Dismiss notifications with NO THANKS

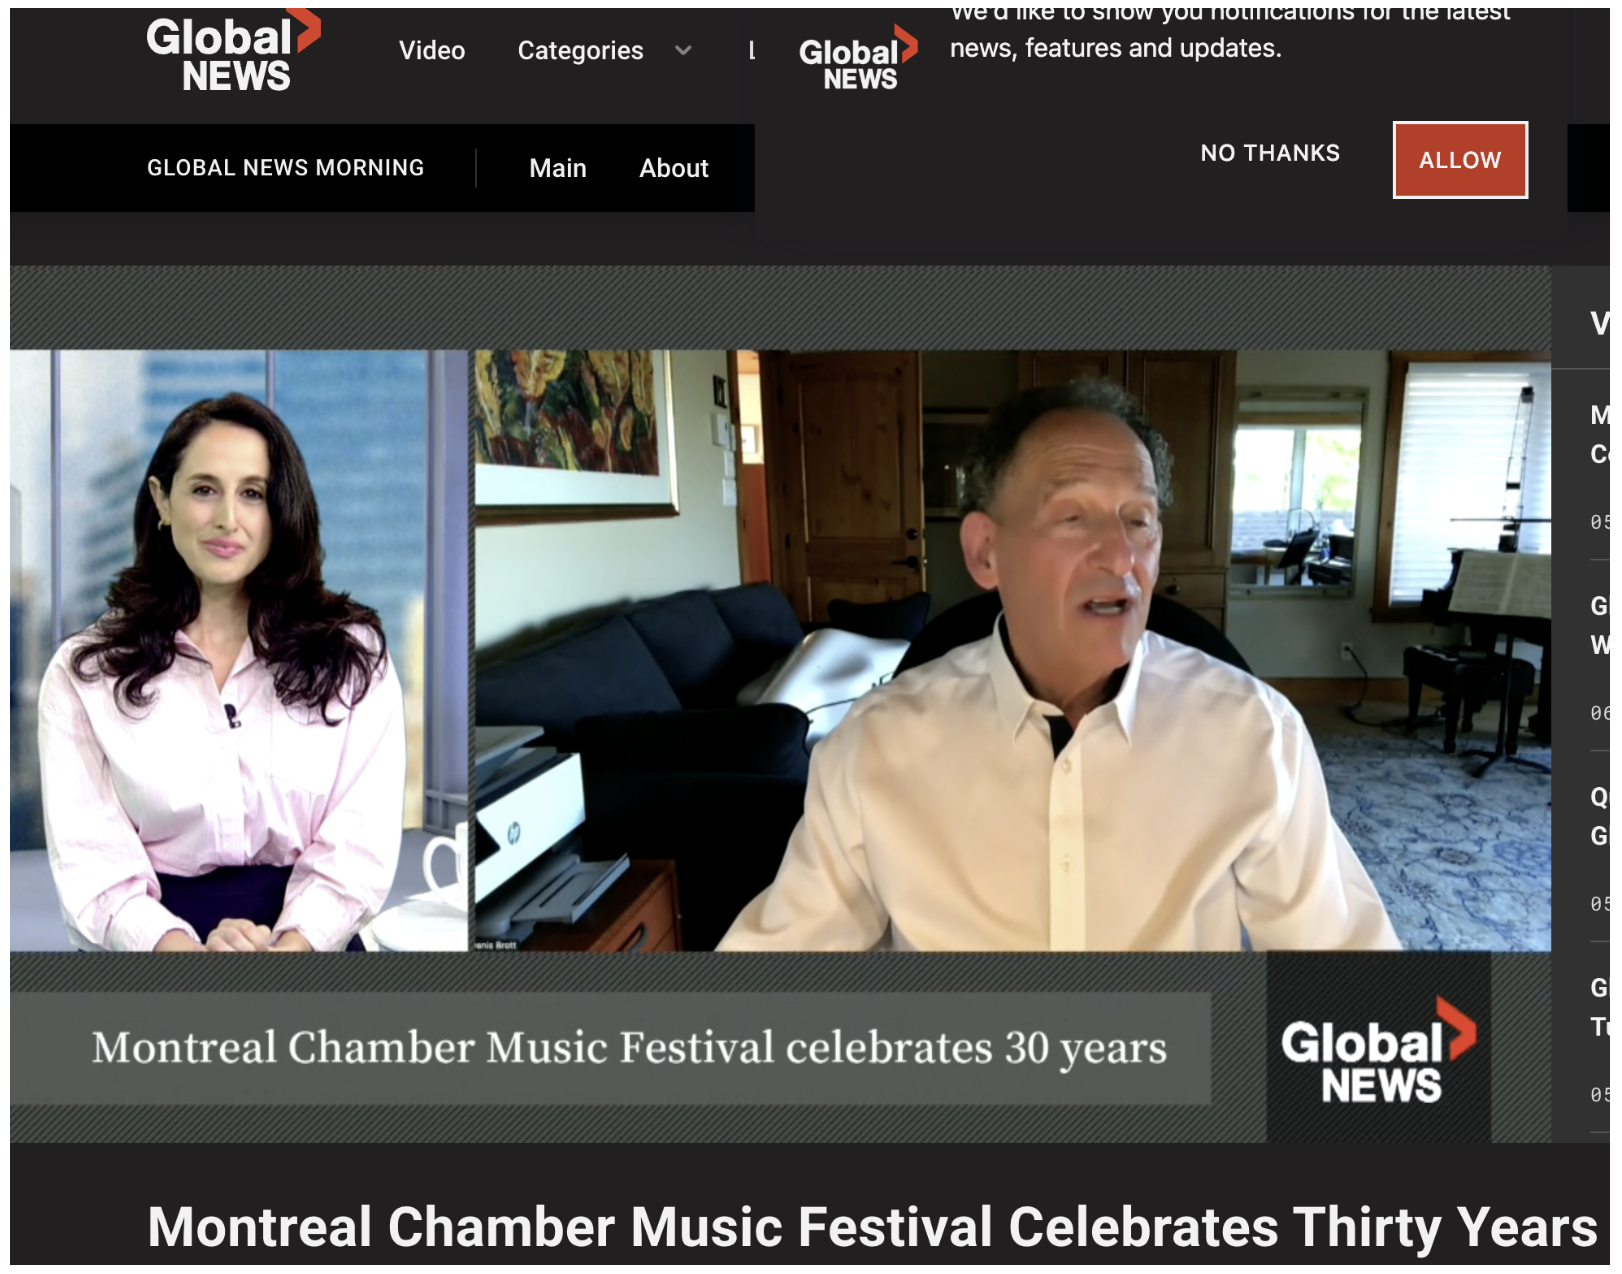(1271, 154)
